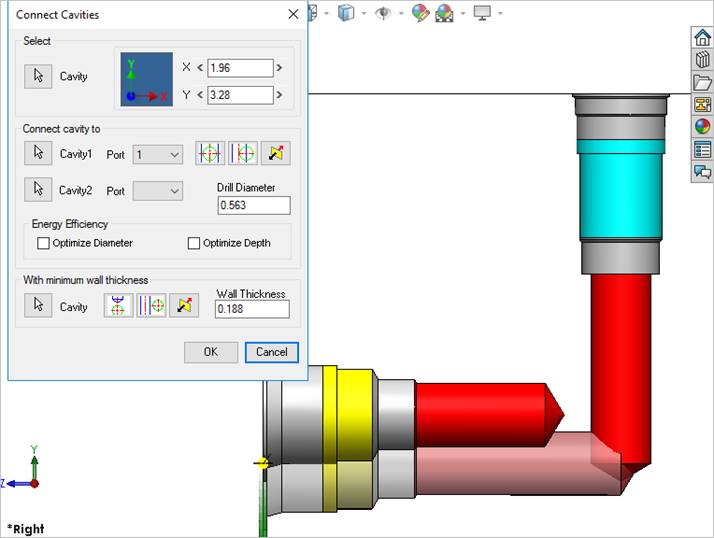Increase Y value with right arrow

pos(279,95)
